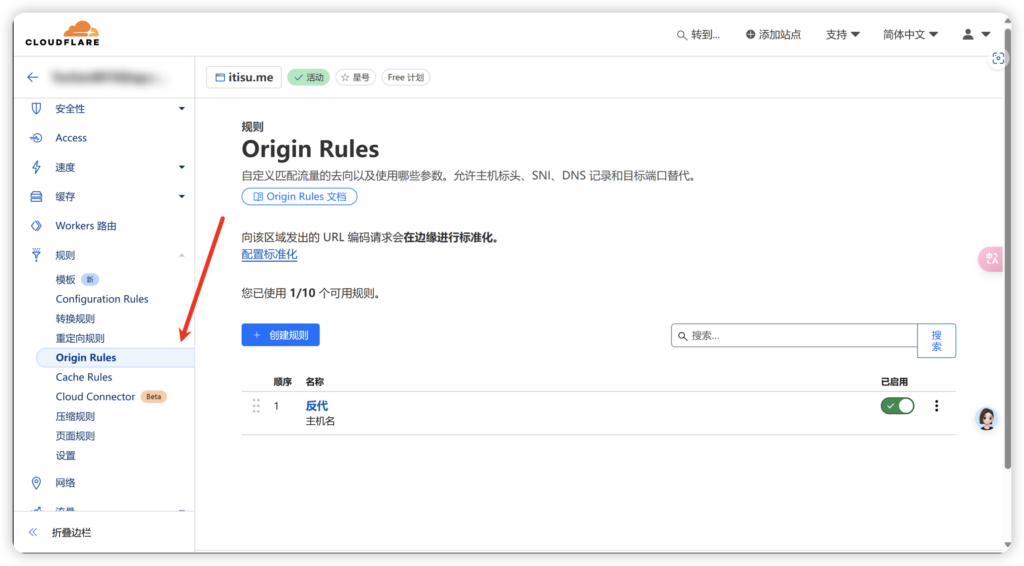Click the itisu.me domain button
The height and width of the screenshot is (566, 1024).
[244, 77]
